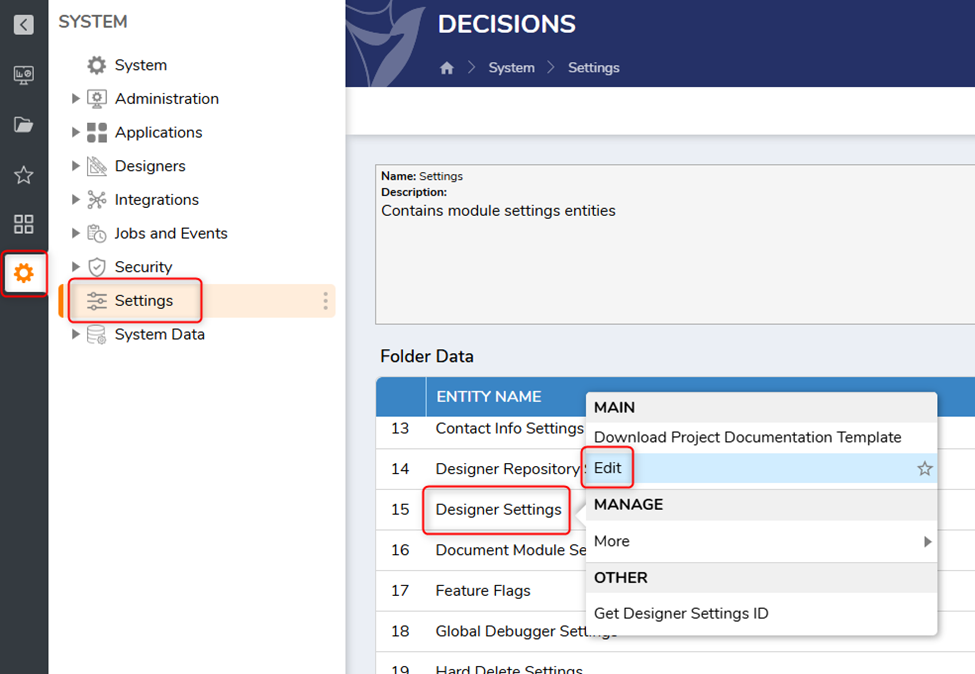
Task: Open the three-dot menu beside Settings
Action: click(x=325, y=301)
